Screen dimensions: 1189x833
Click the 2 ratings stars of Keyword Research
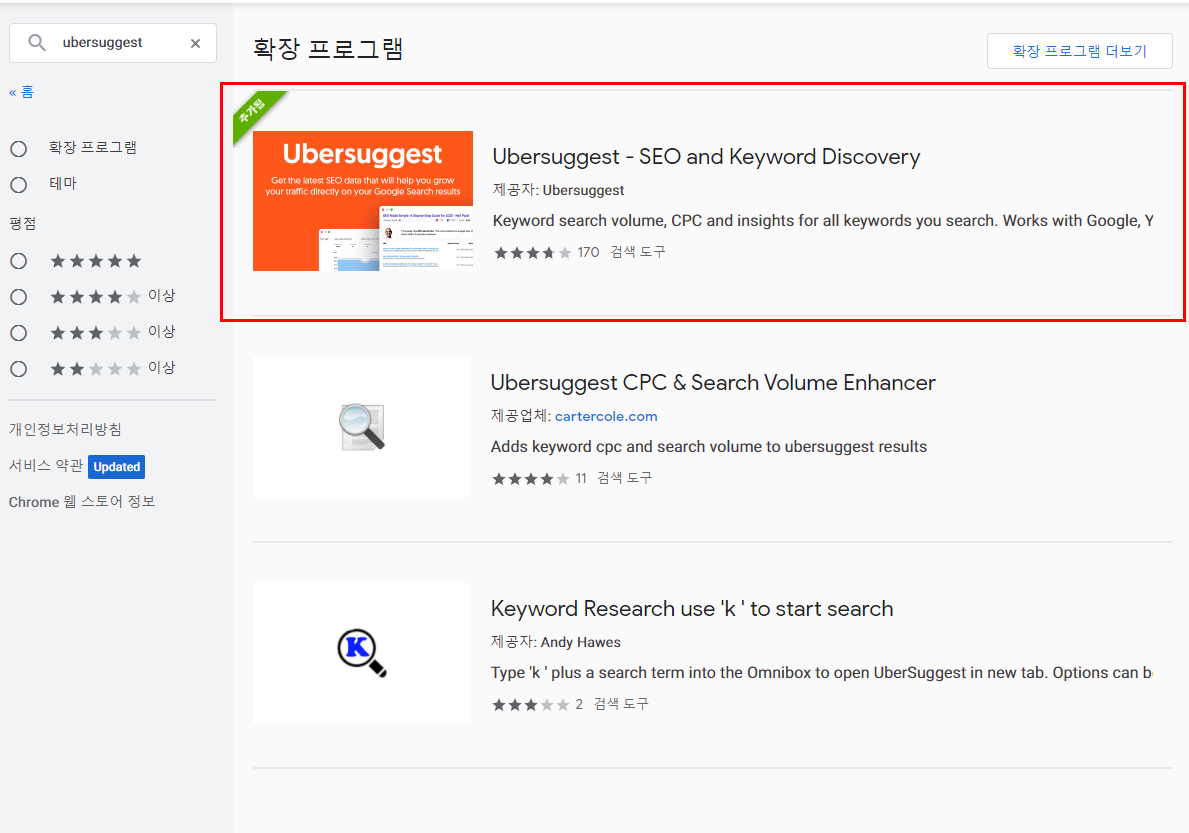coord(530,704)
